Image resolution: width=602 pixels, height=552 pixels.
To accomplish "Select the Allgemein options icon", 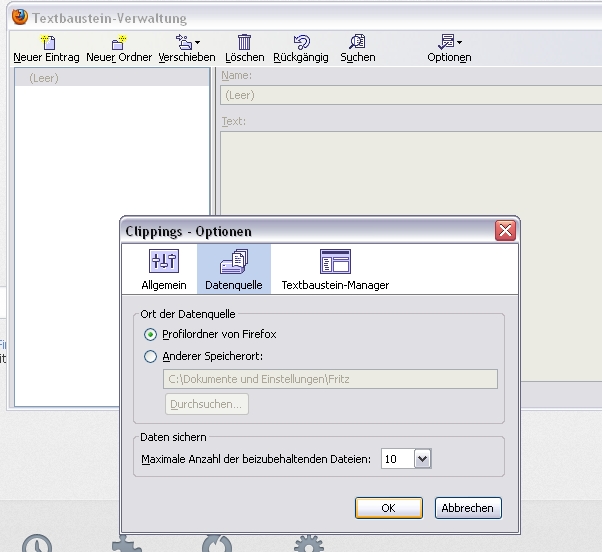I will tap(164, 262).
